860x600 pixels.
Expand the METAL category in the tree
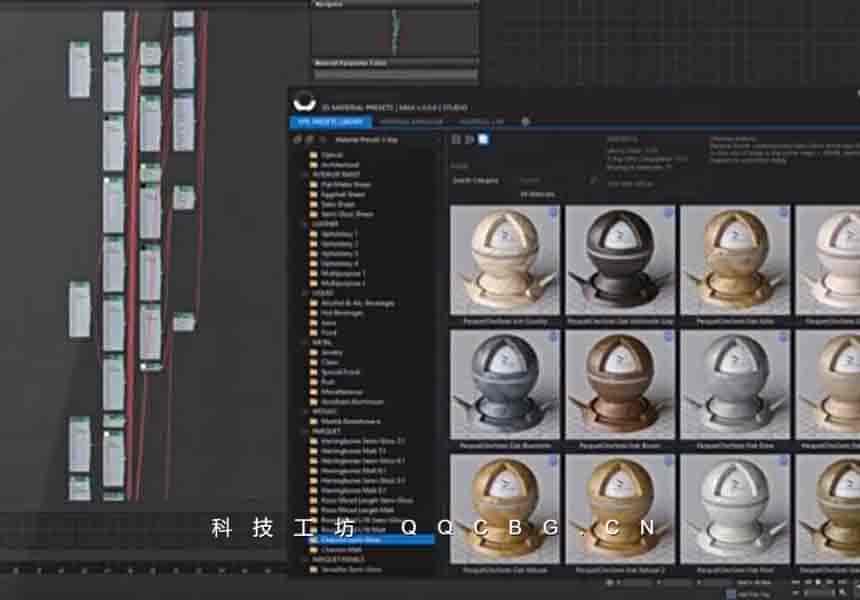[304, 342]
